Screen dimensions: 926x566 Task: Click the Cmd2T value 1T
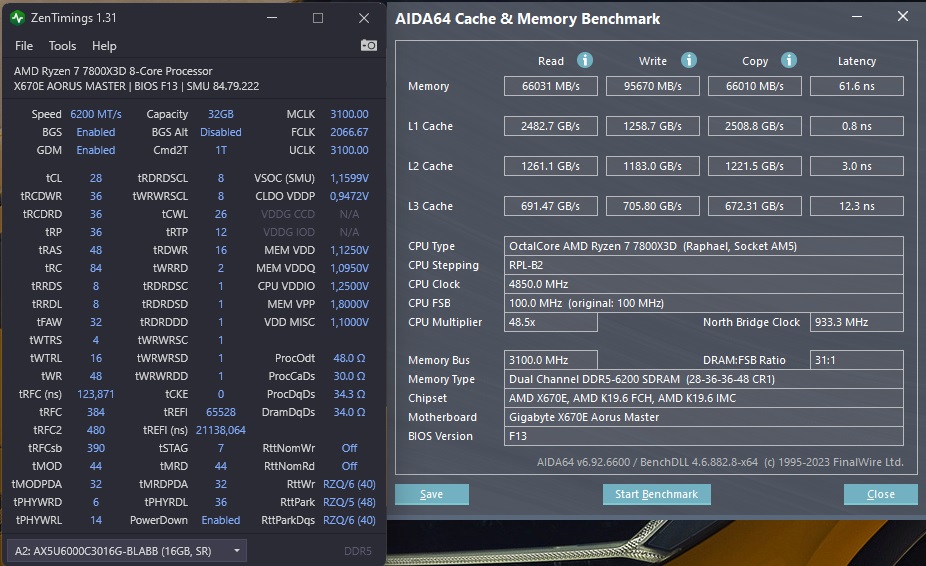[x=220, y=150]
